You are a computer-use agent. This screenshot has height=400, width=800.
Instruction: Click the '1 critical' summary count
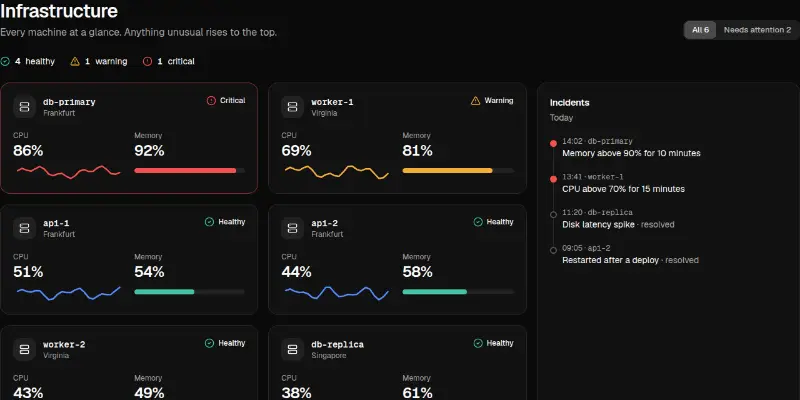pos(176,61)
